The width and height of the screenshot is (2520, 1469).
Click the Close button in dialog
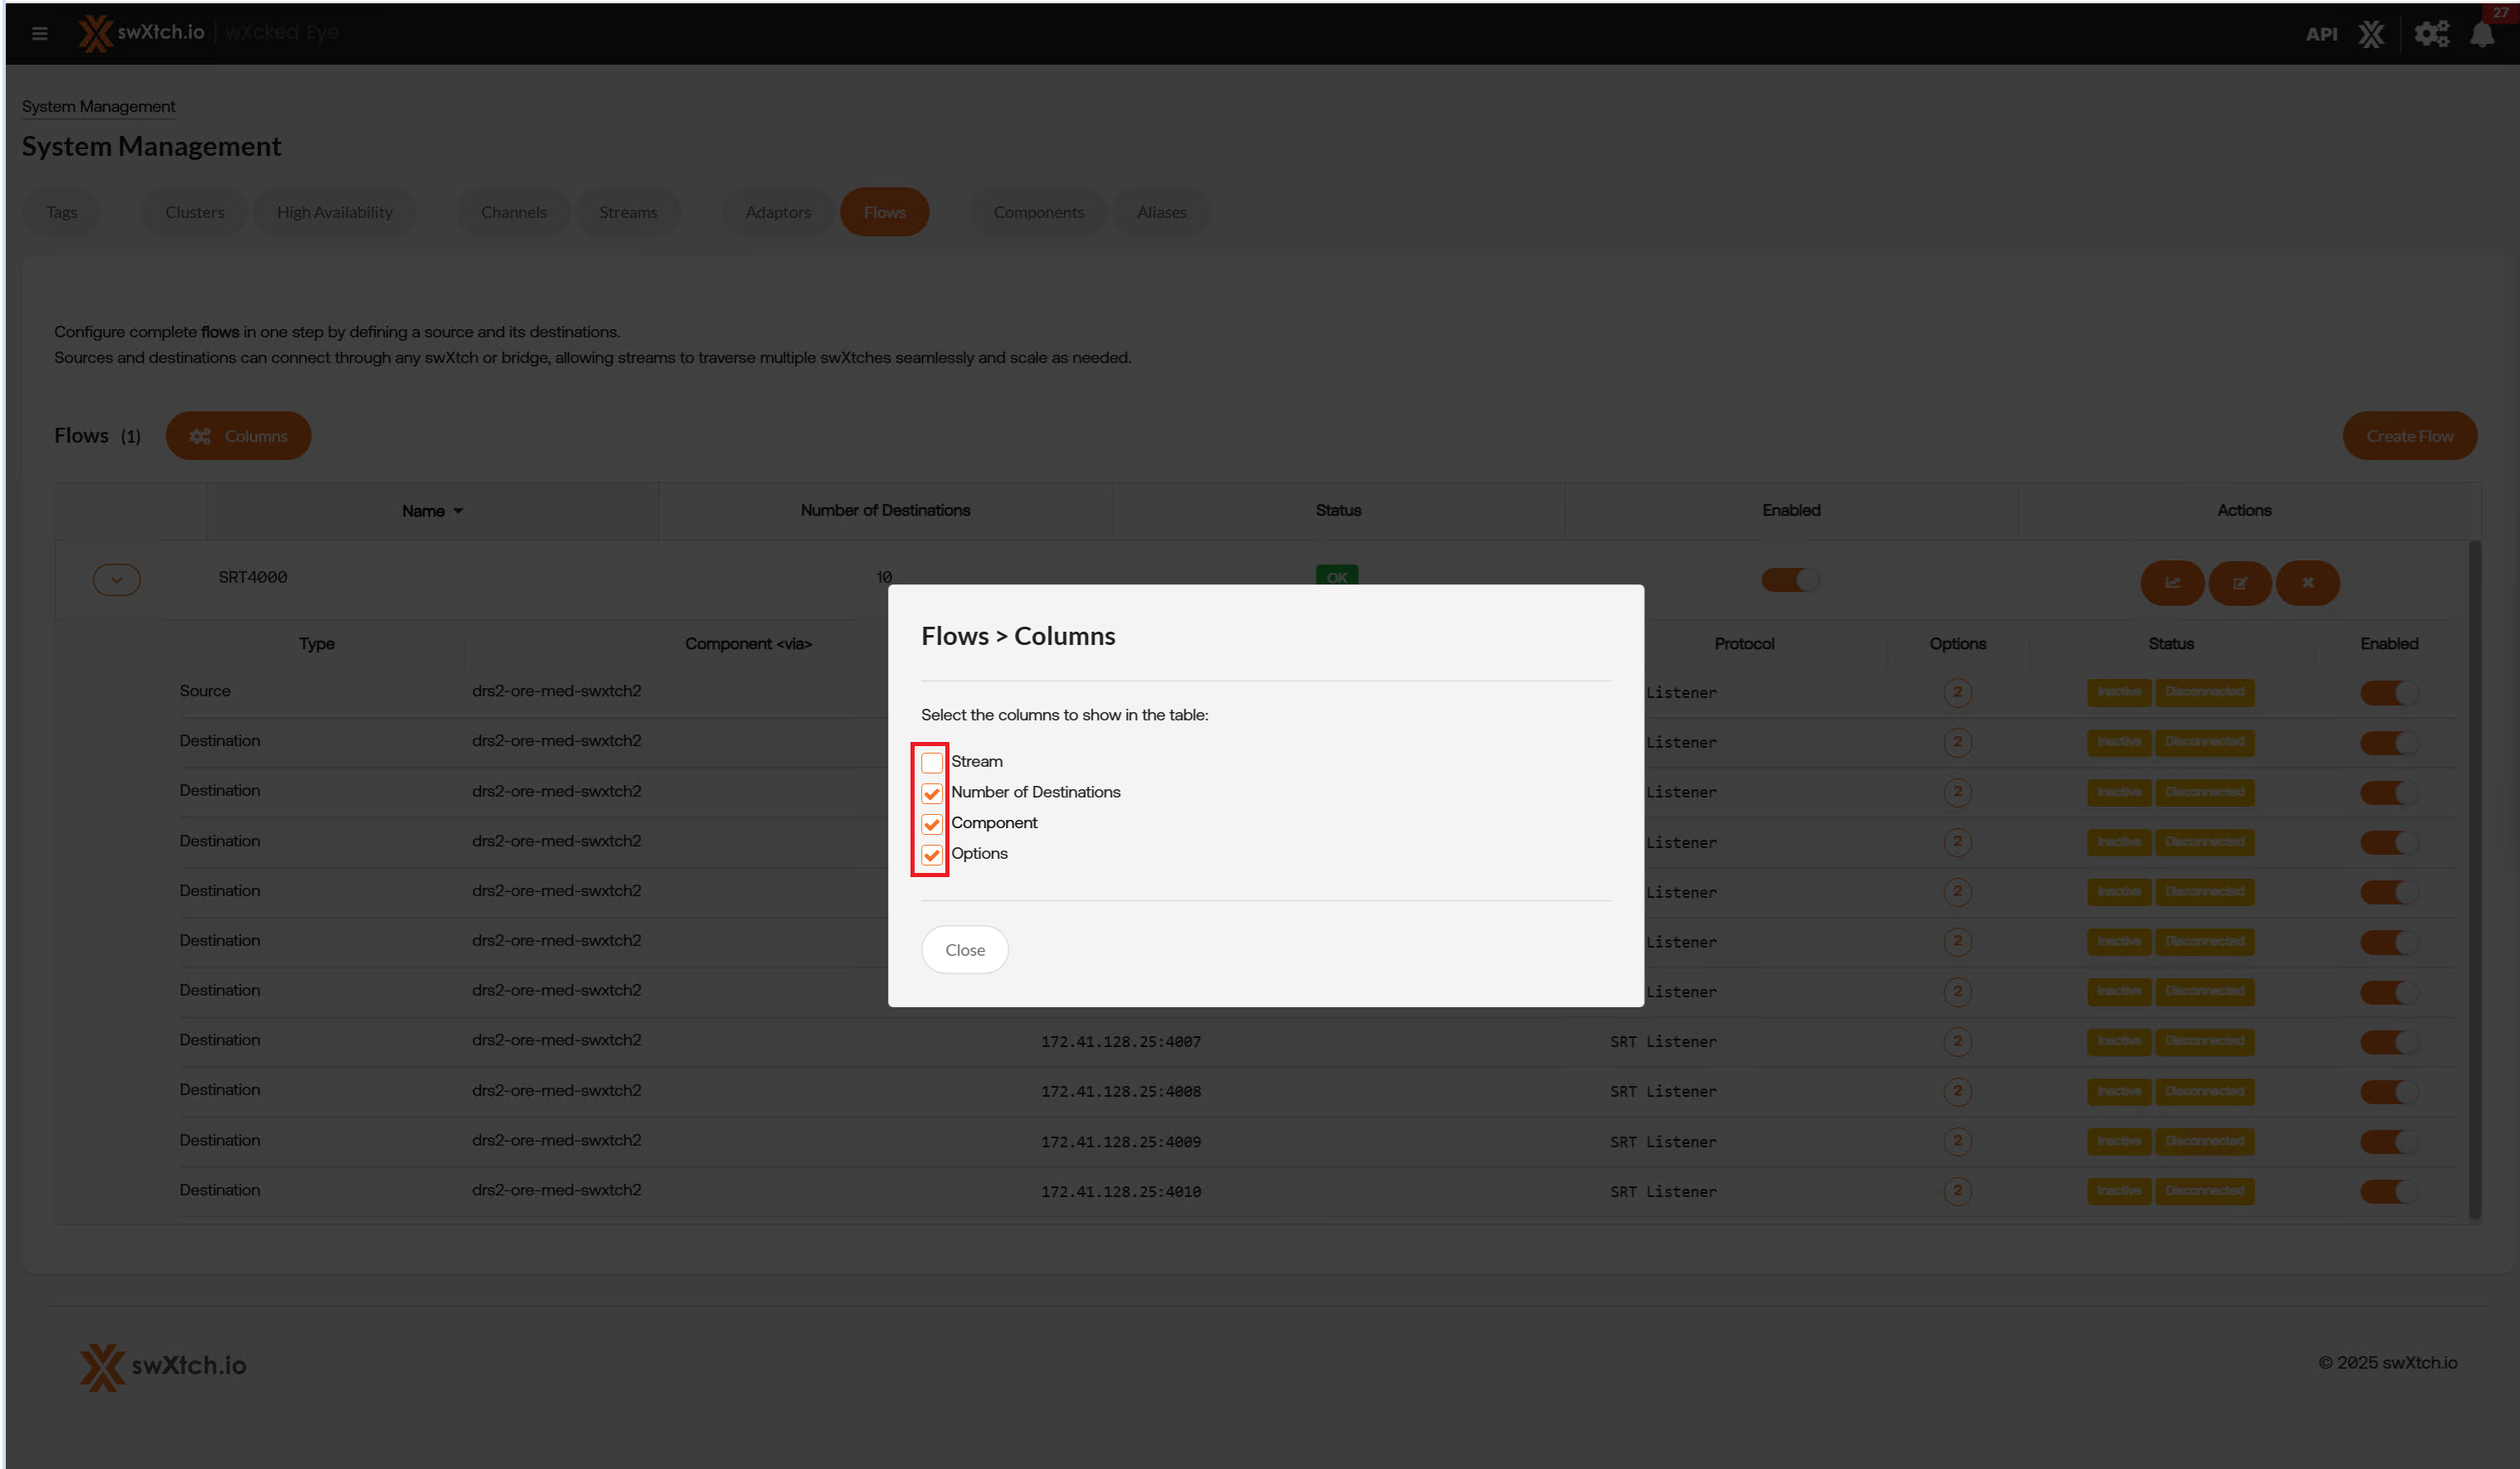[x=964, y=950]
